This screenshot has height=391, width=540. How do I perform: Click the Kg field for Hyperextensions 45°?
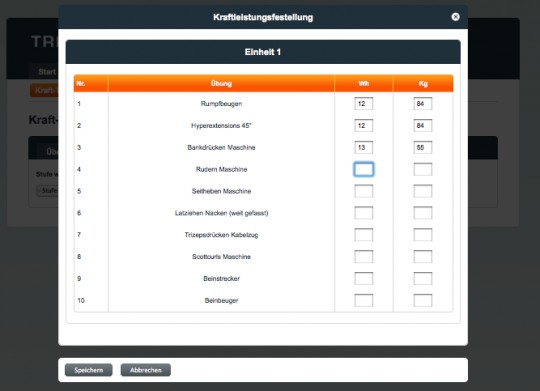pos(423,125)
